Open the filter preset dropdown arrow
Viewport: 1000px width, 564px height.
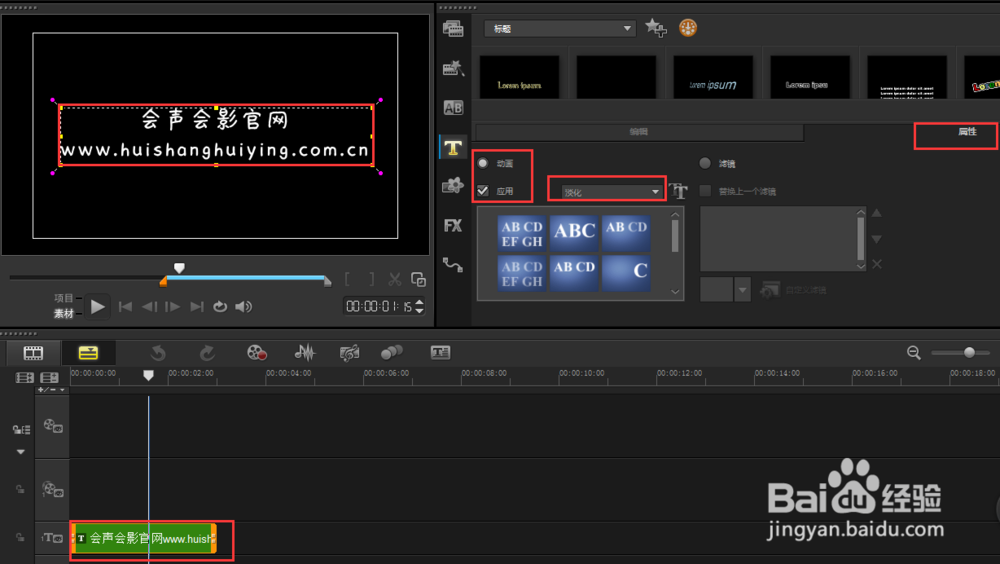[742, 290]
